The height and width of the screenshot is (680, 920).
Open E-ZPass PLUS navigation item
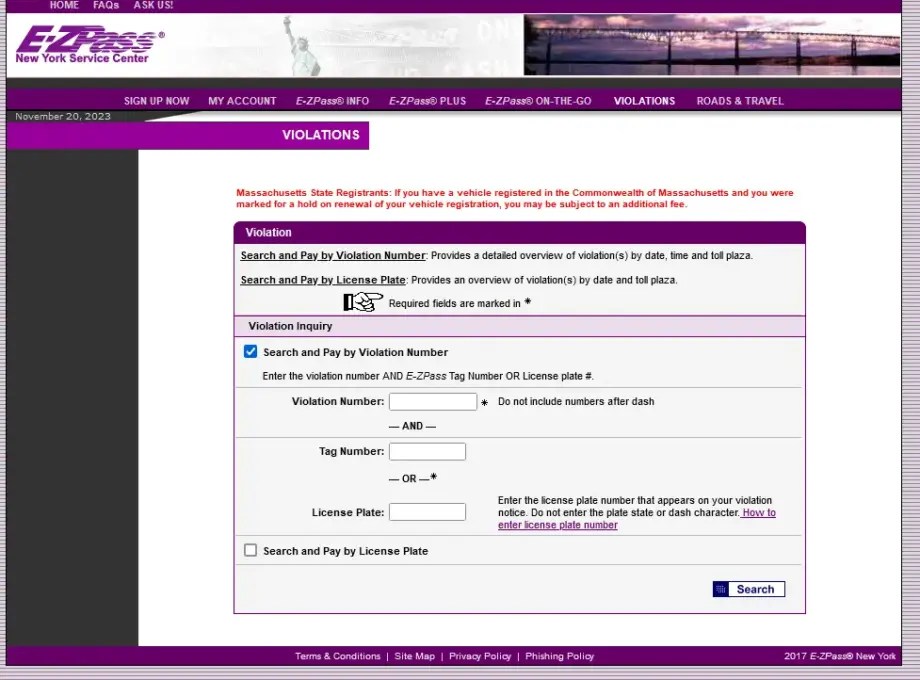[427, 101]
